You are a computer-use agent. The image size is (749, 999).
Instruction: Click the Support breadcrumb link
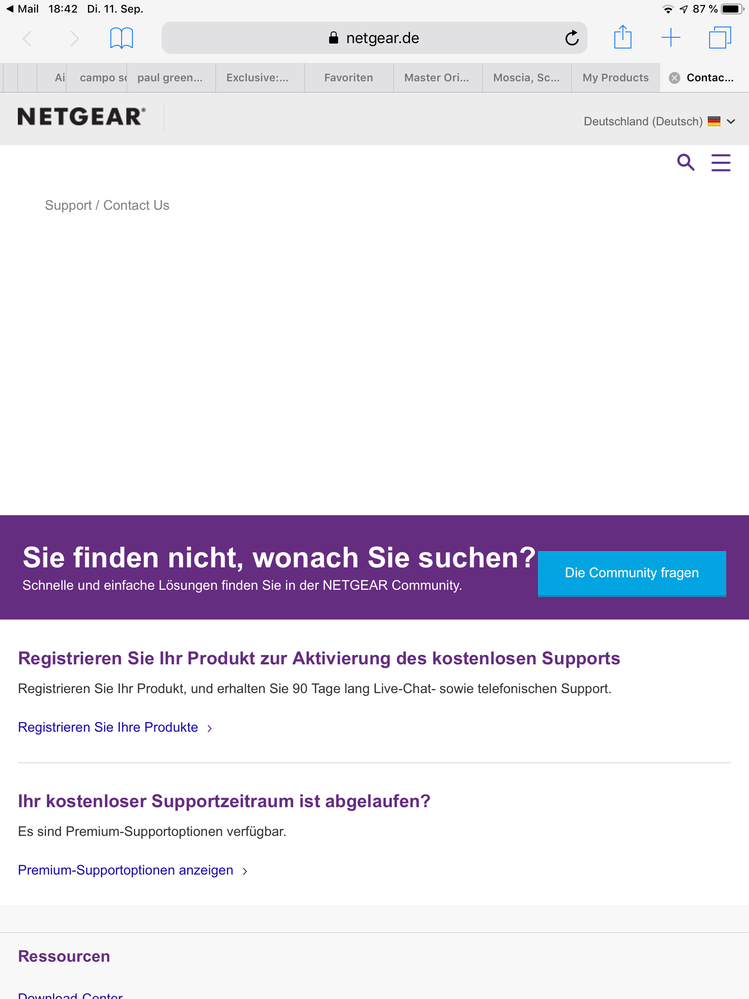(x=68, y=205)
